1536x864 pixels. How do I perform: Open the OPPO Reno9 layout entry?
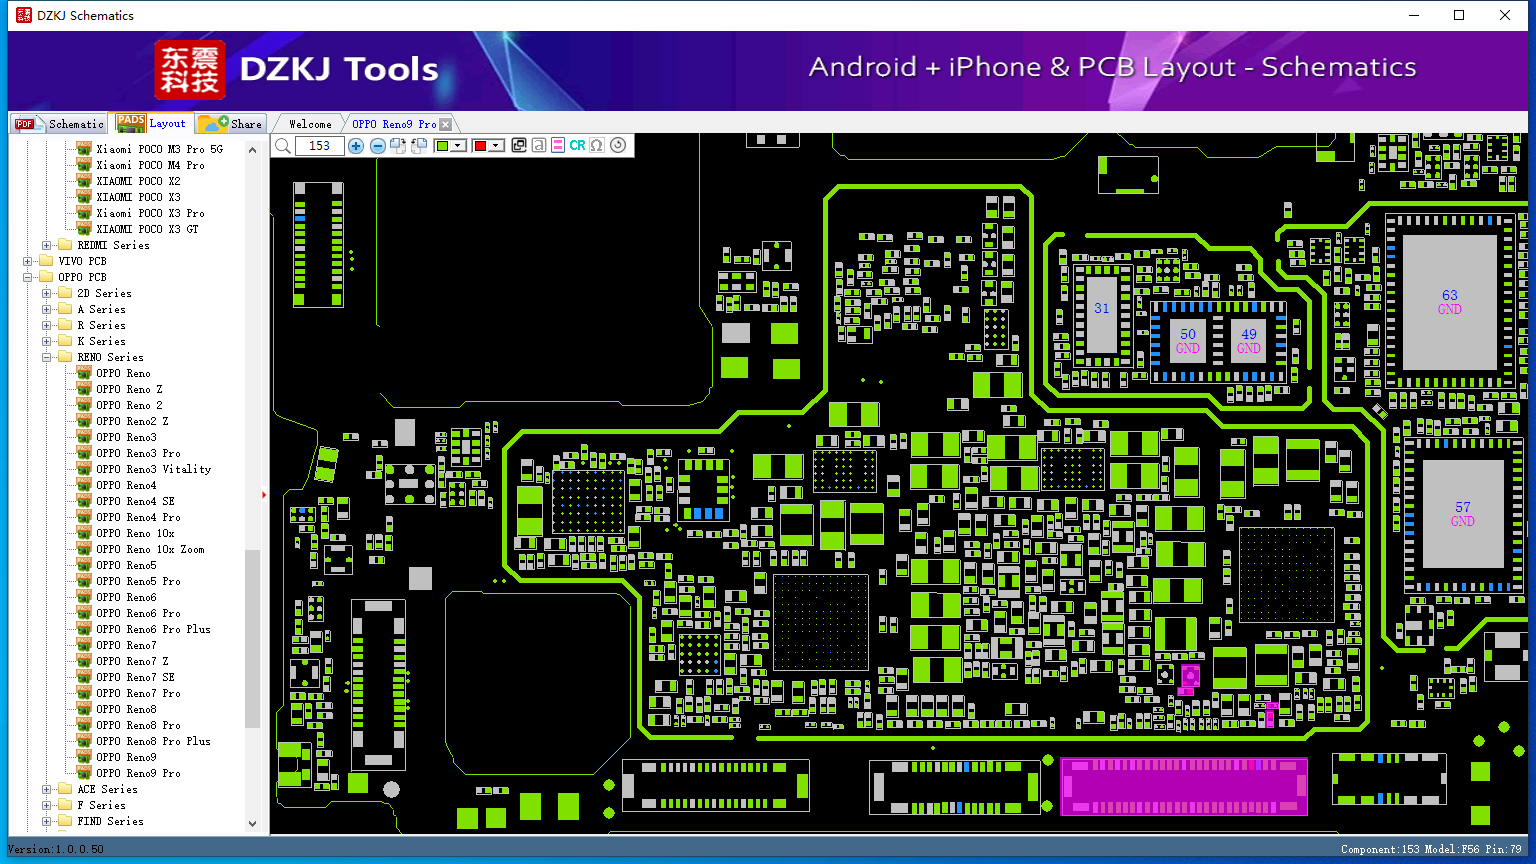point(126,757)
